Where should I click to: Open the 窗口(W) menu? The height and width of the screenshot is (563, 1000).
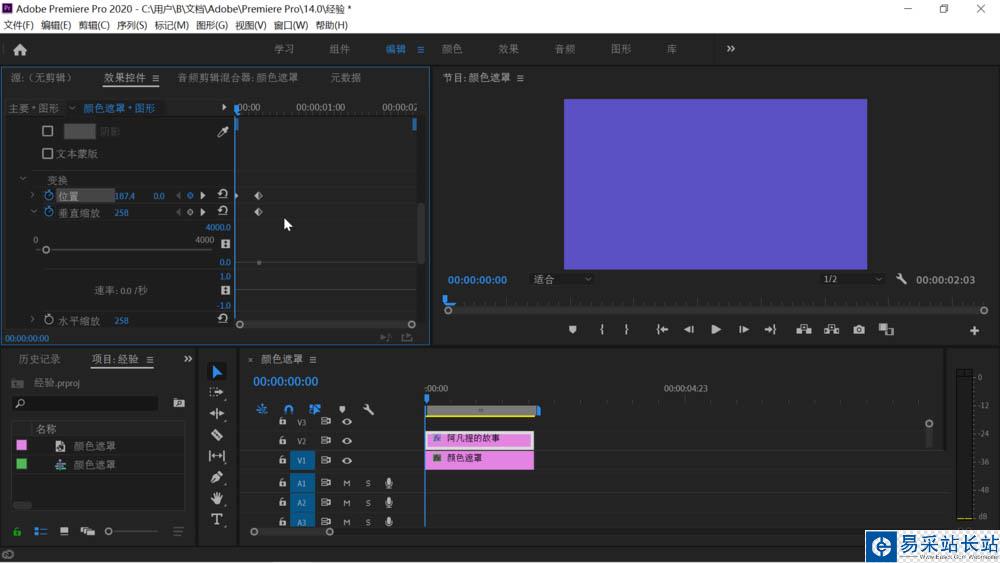coord(290,25)
